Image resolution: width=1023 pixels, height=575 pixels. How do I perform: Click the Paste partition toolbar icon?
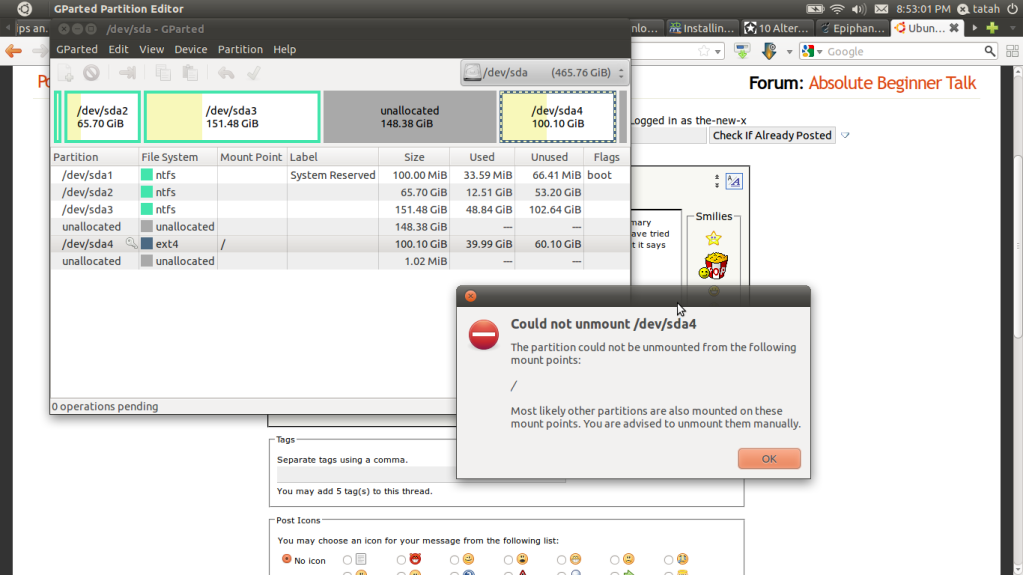pos(190,73)
